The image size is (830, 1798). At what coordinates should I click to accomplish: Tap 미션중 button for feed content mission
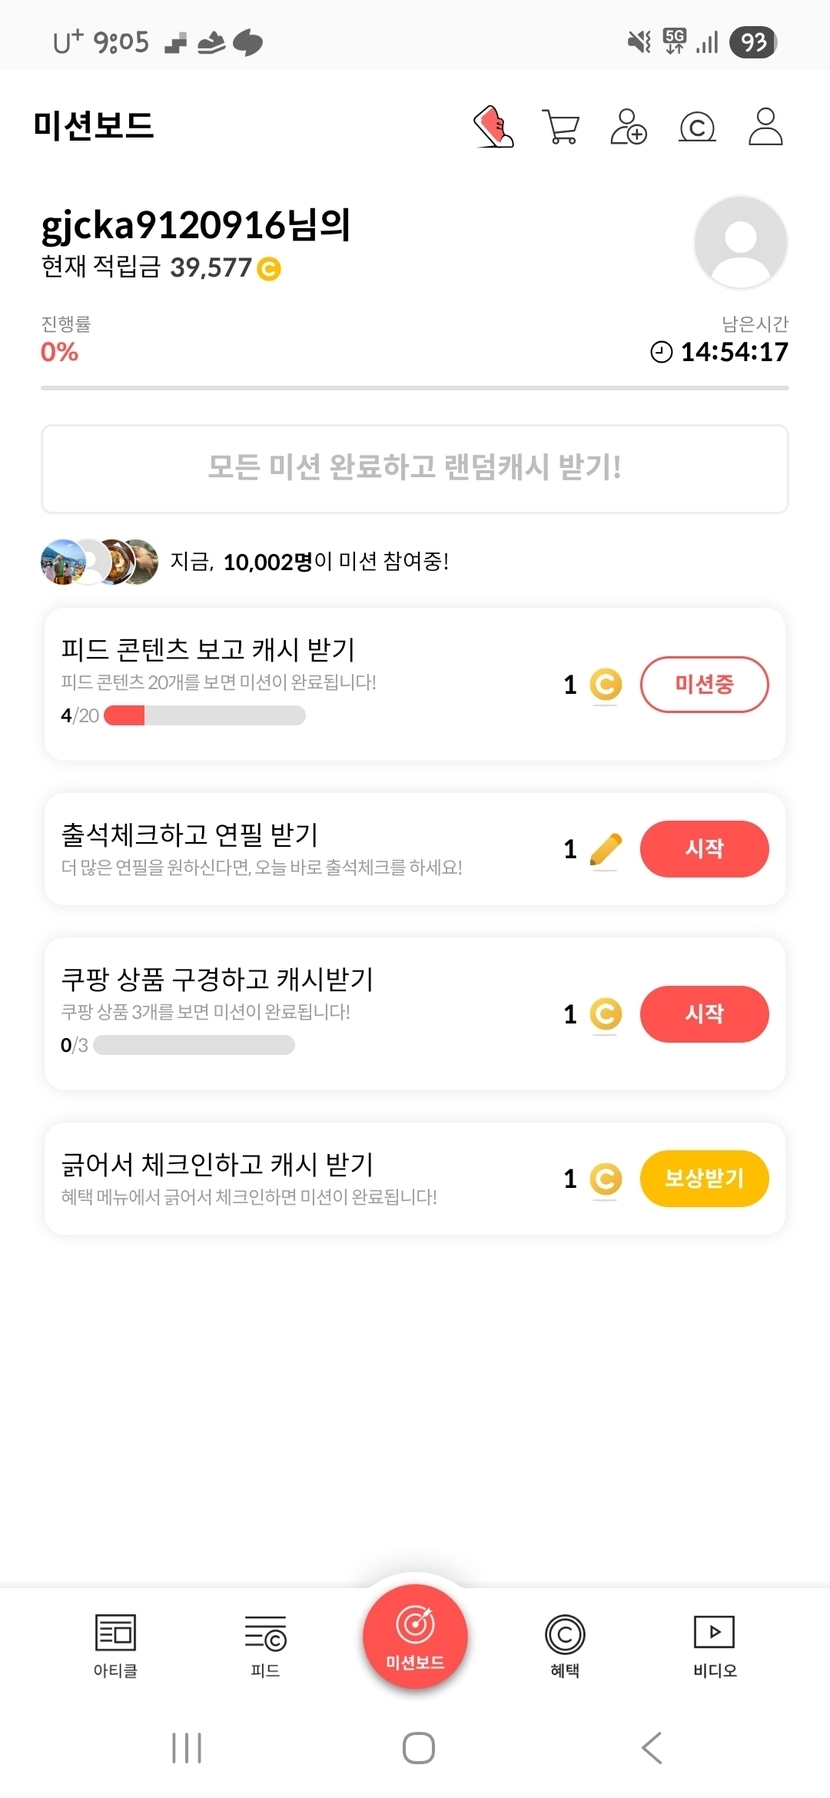coord(704,684)
